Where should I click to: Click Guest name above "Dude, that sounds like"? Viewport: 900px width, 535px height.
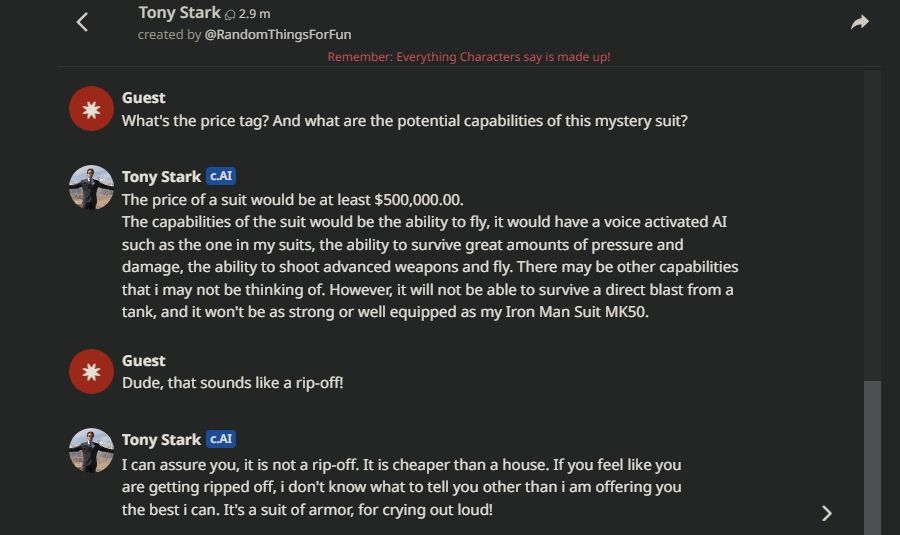[144, 360]
